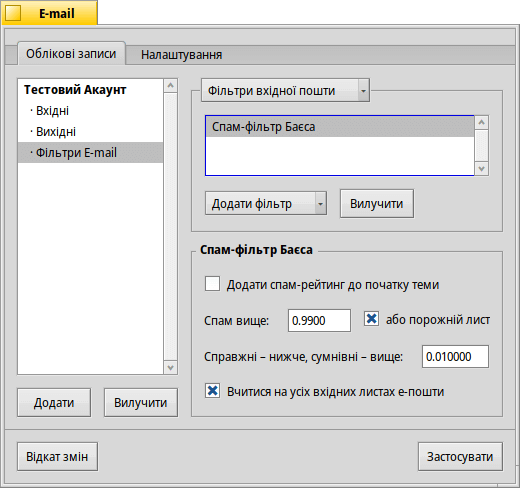Click the 'Відкат змін' button

(57, 457)
